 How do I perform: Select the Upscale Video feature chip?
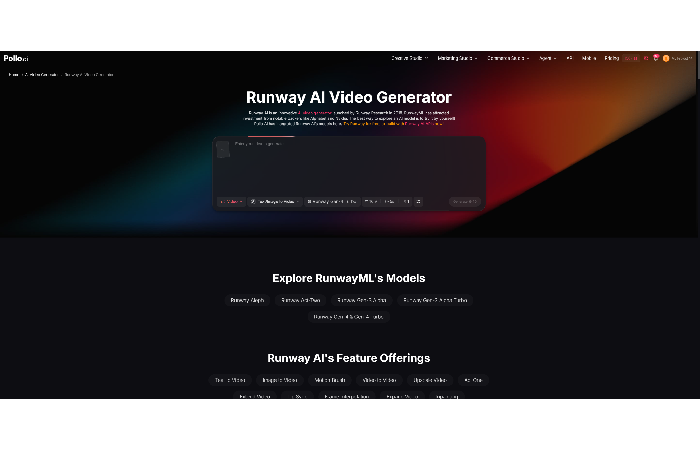(430, 380)
